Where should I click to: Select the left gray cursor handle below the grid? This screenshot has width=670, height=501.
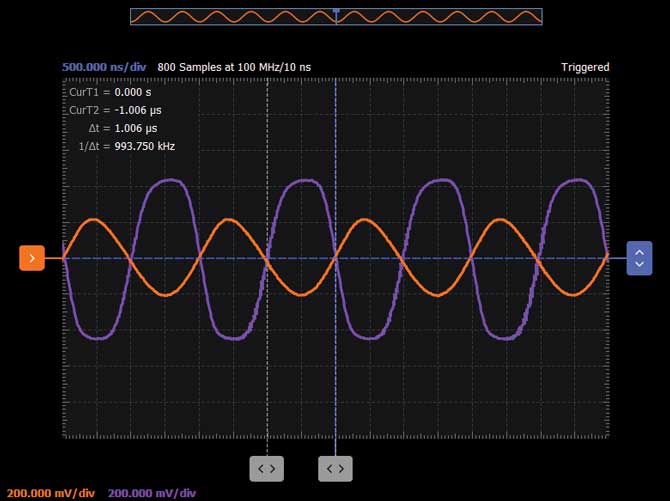coord(267,467)
